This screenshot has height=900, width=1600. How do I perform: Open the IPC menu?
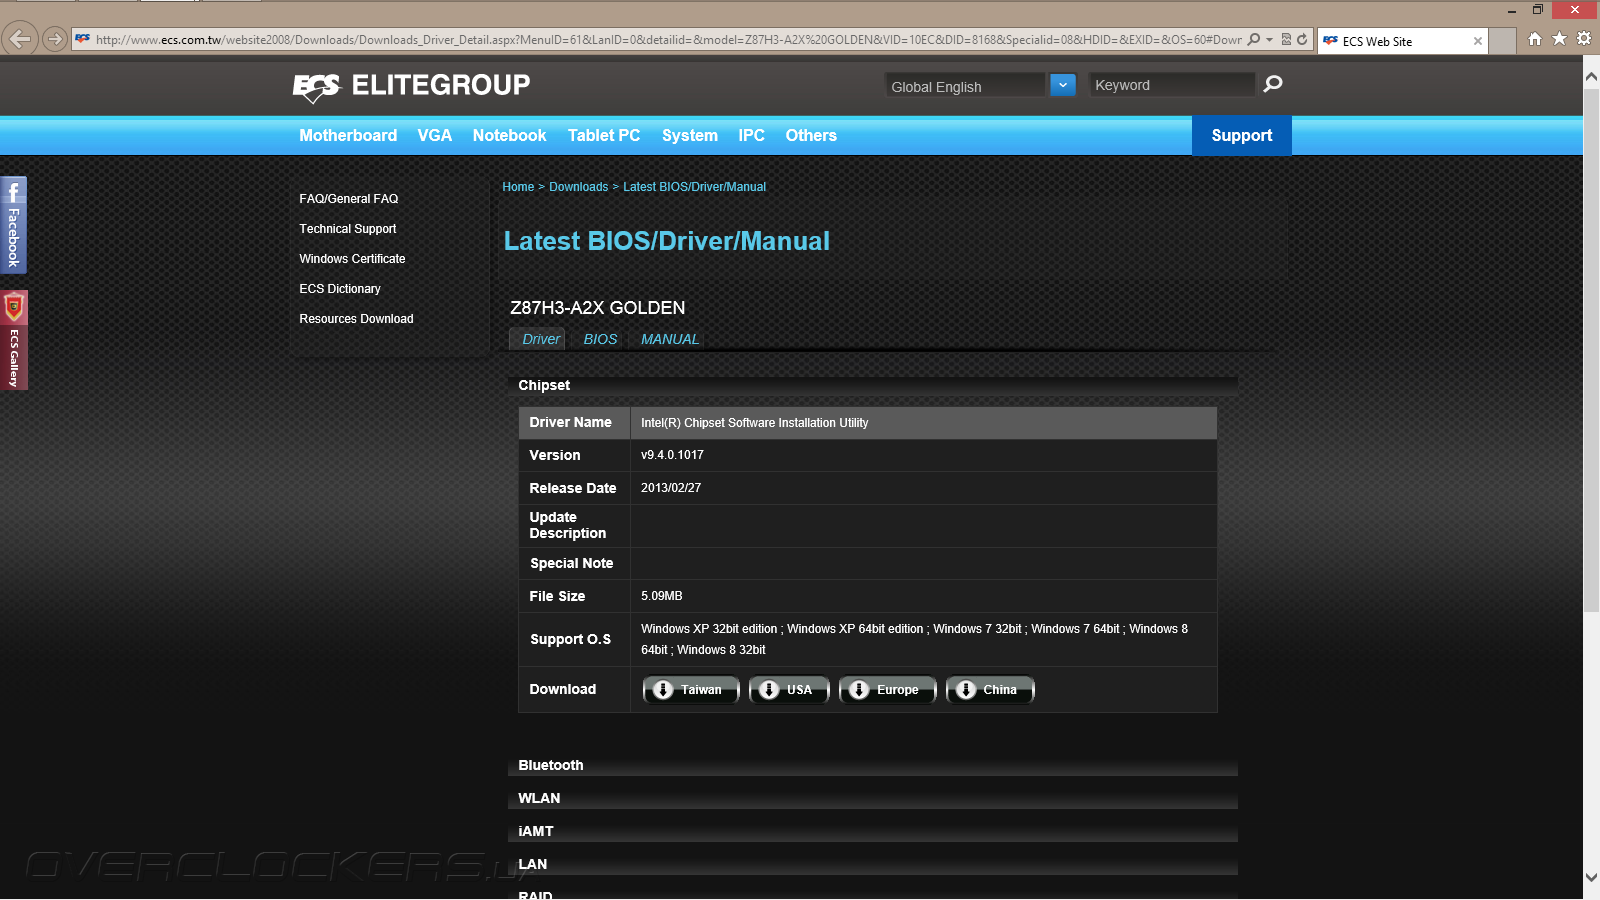click(x=751, y=136)
